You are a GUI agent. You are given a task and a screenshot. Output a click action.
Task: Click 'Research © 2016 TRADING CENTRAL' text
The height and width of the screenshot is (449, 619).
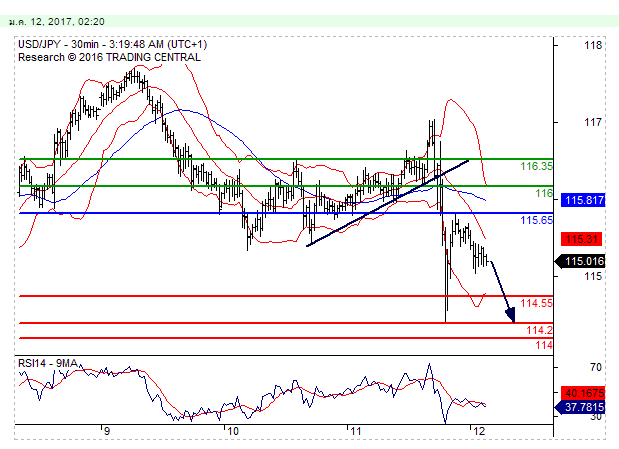pyautogui.click(x=109, y=57)
